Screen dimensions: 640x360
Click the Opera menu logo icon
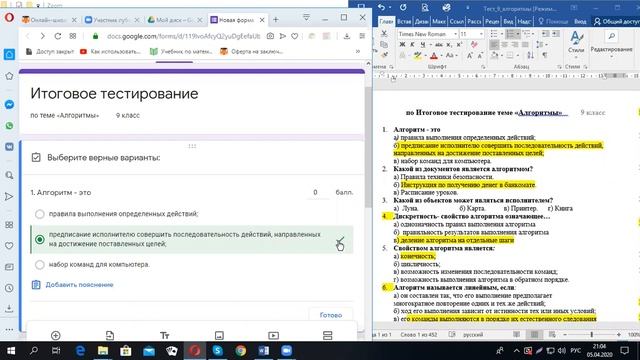tap(9, 18)
